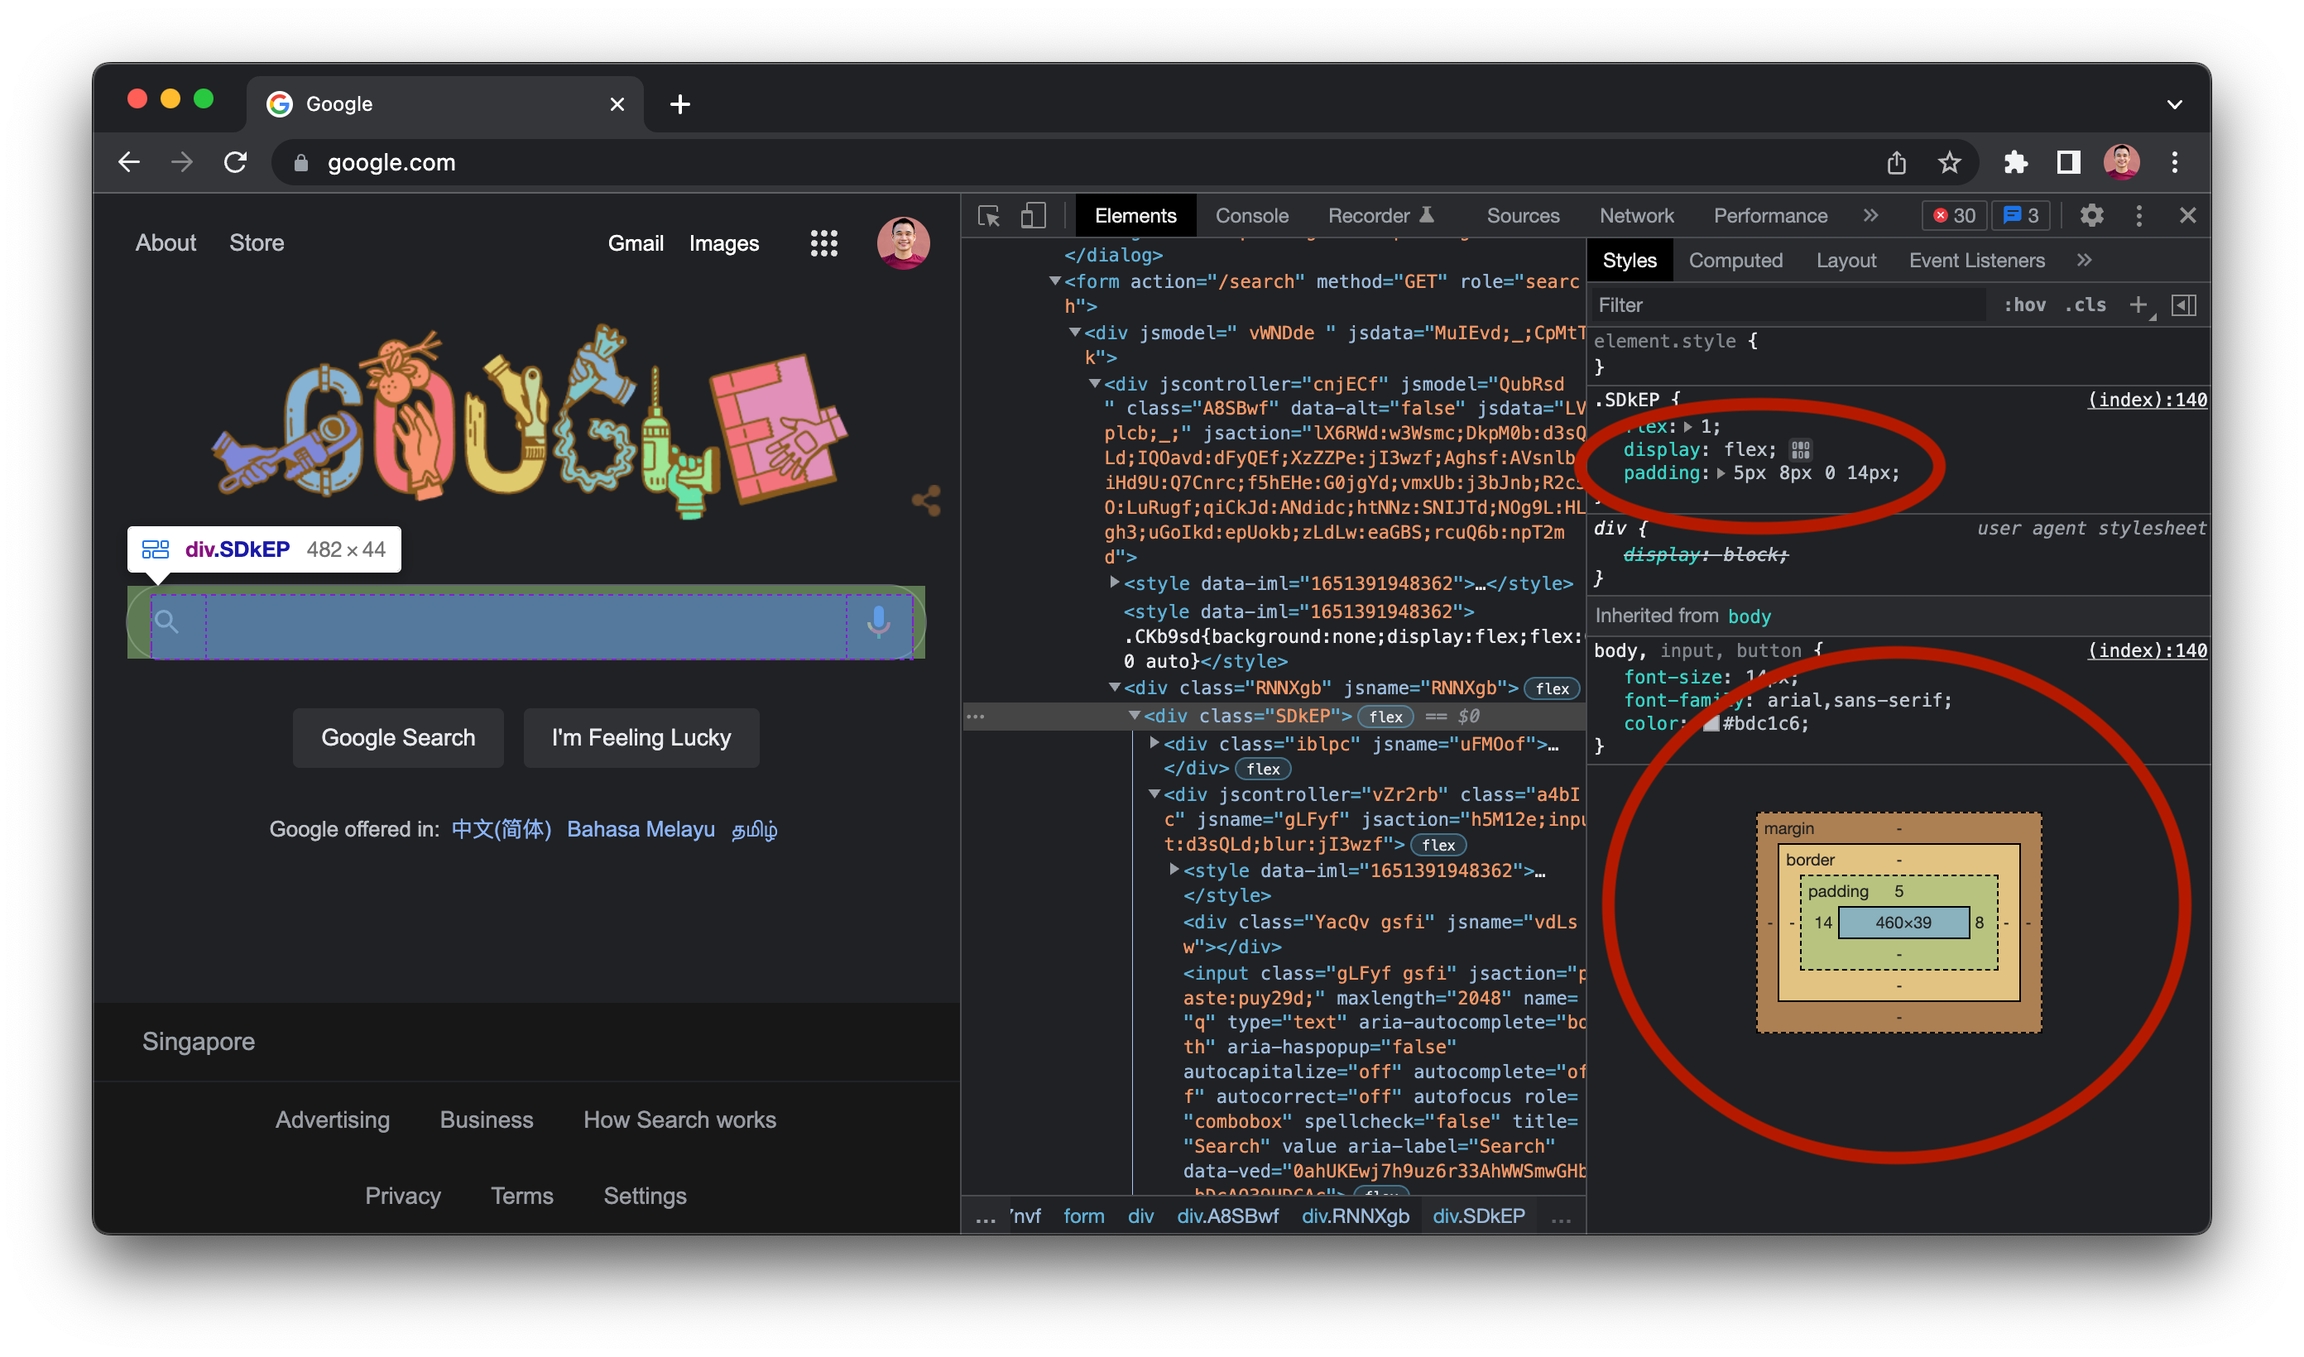Open the flexbox editor icon next to display: flex
The width and height of the screenshot is (2304, 1357).
(1800, 450)
